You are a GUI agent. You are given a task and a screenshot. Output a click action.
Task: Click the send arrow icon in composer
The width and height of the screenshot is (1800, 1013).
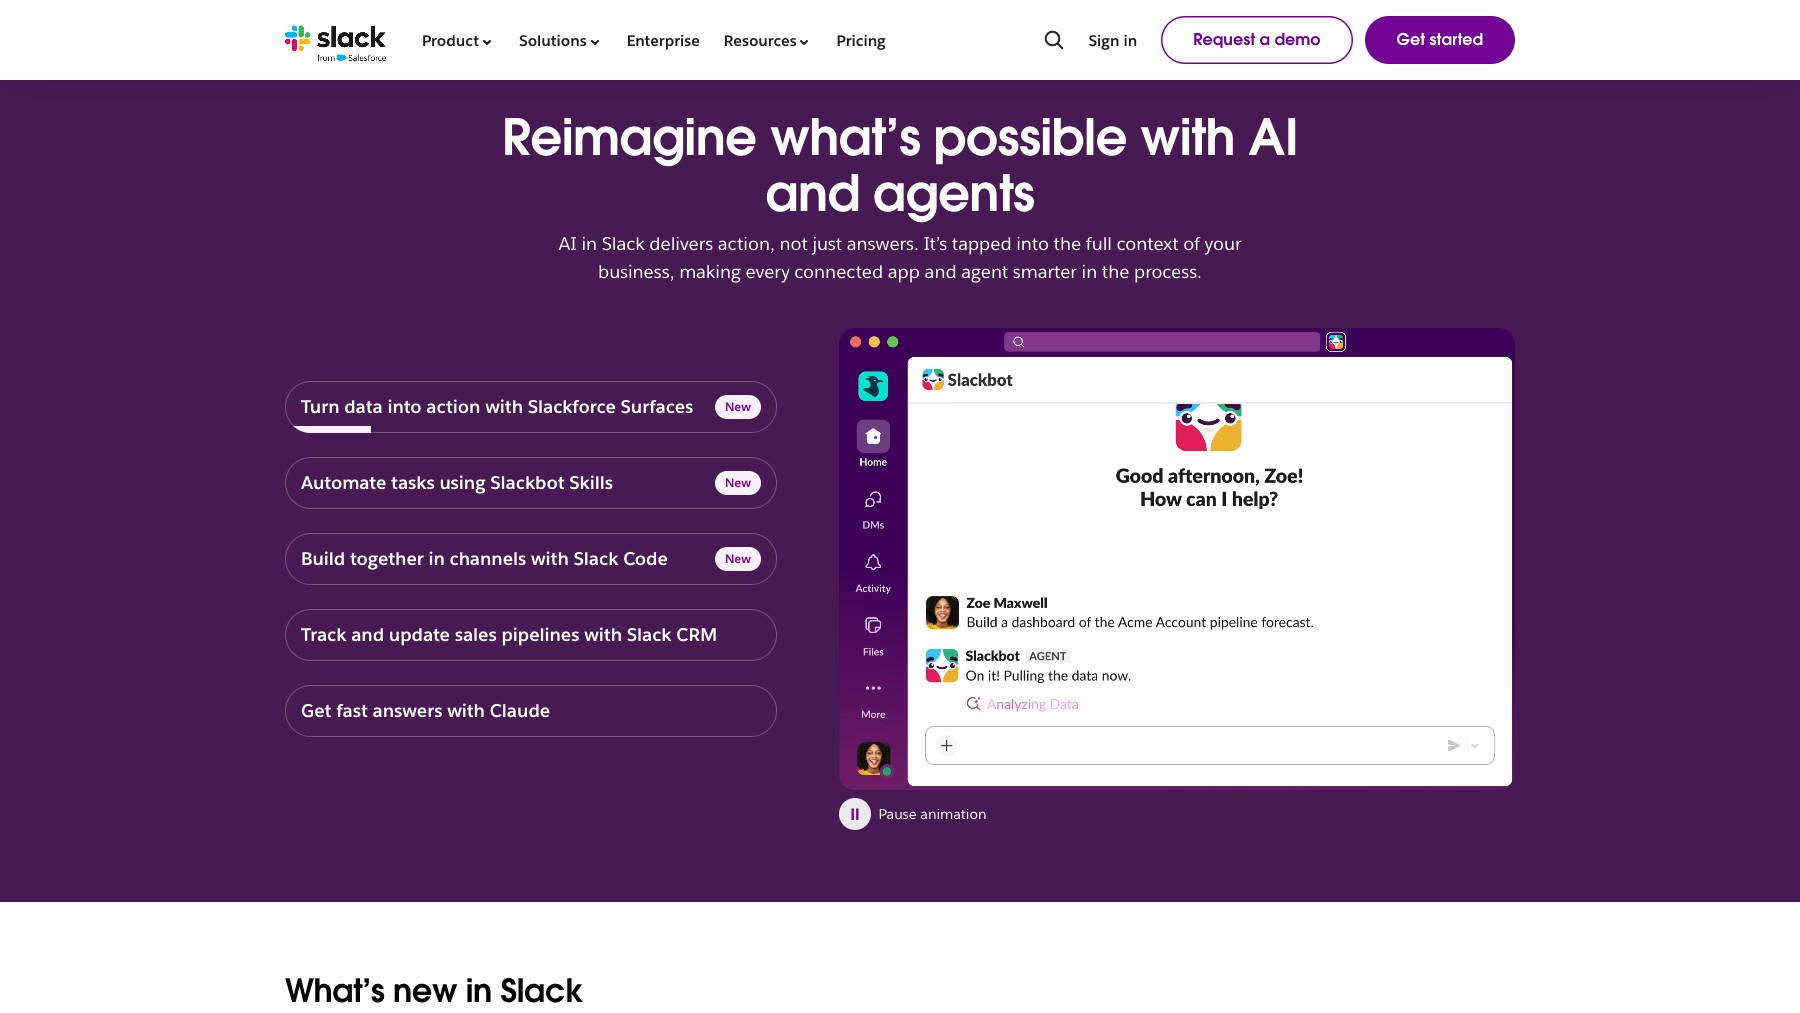pos(1453,746)
